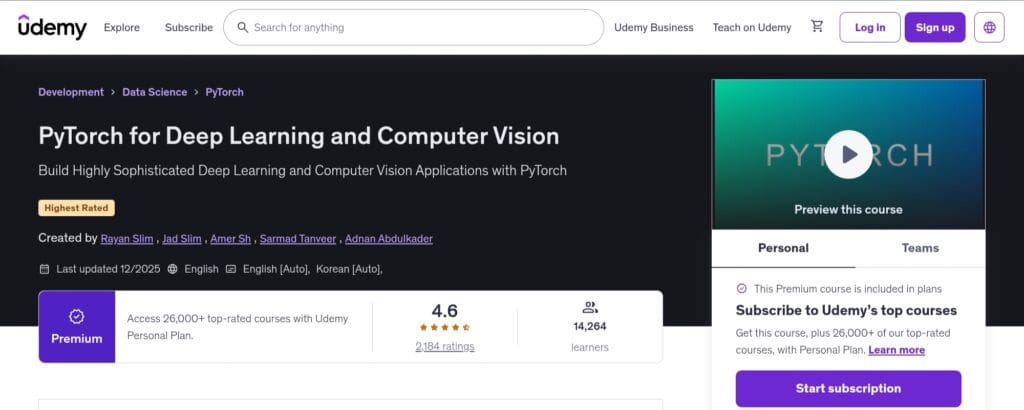This screenshot has width=1024, height=410.
Task: Click Last updated 12/2025 text
Action: tap(108, 269)
